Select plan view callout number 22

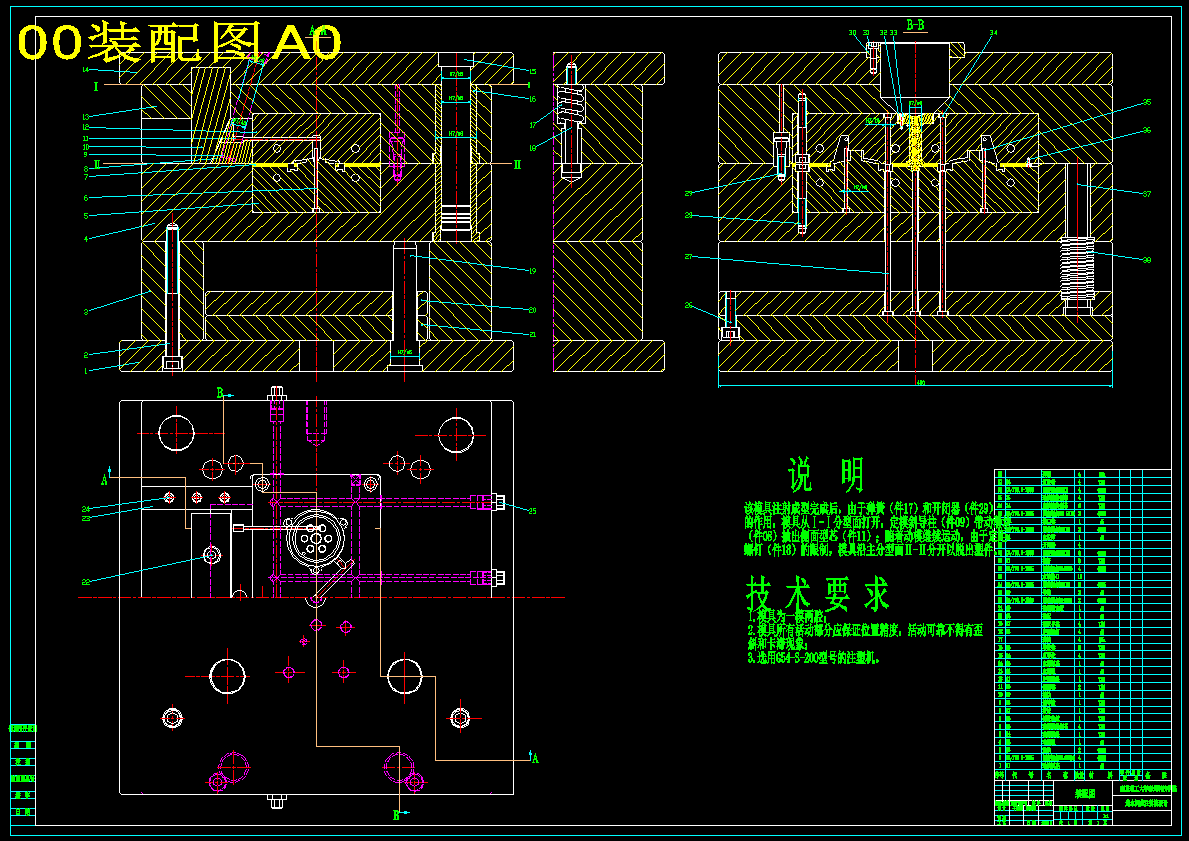(86, 582)
